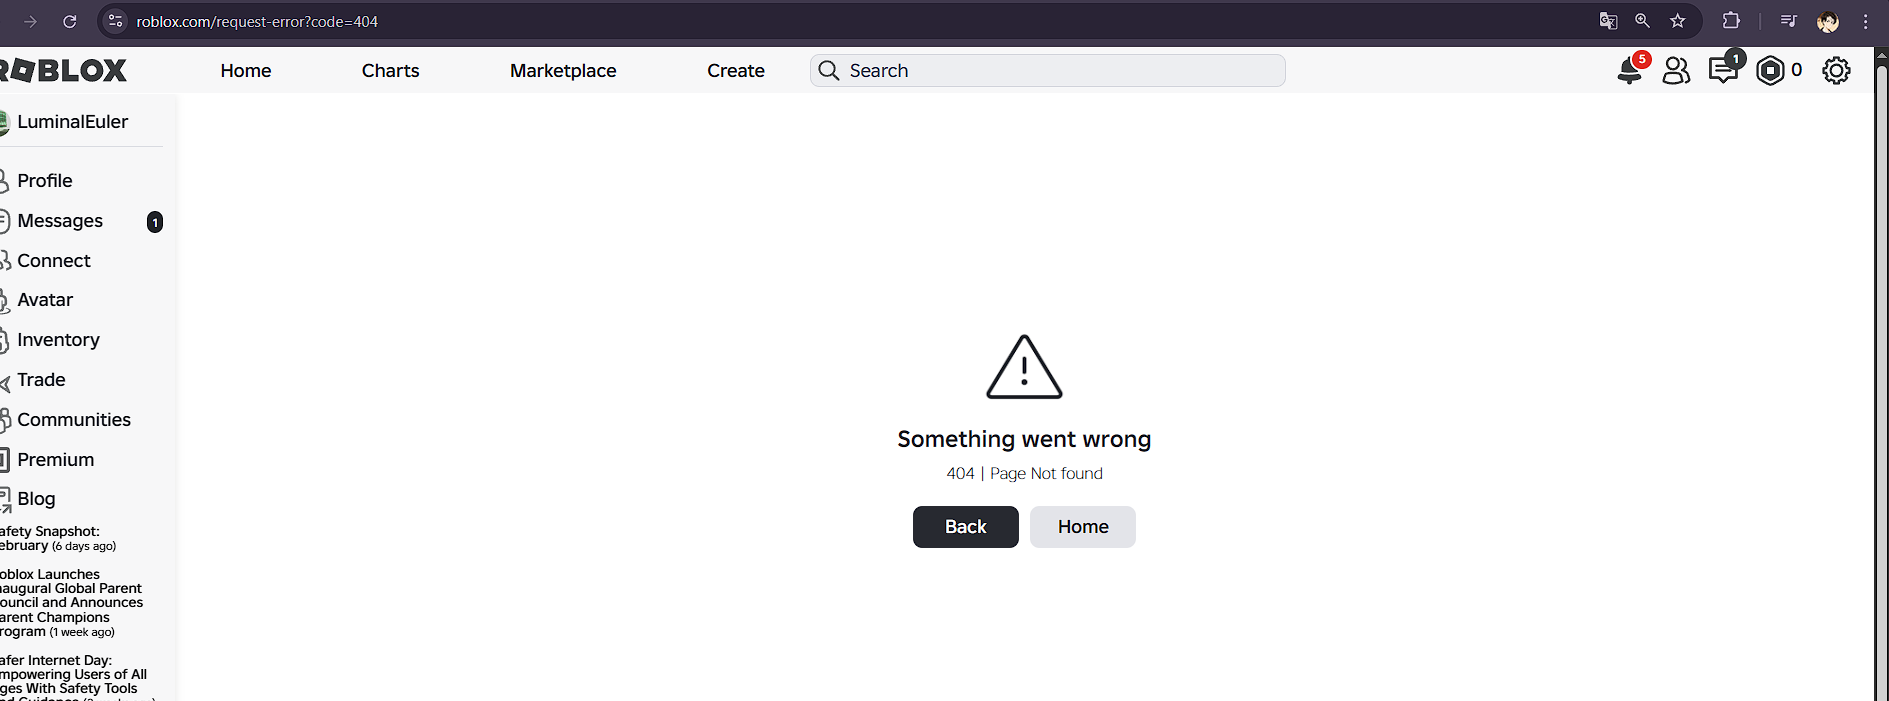Go to Marketplace in top navigation

(x=563, y=71)
